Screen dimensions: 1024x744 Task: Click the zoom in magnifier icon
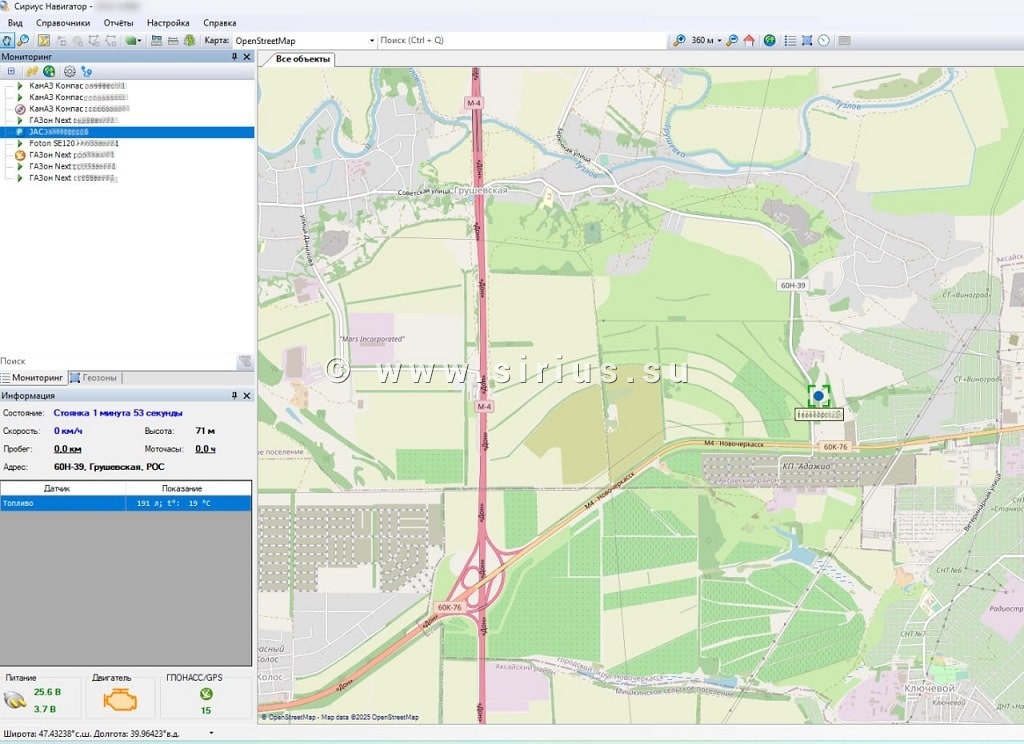[x=679, y=41]
